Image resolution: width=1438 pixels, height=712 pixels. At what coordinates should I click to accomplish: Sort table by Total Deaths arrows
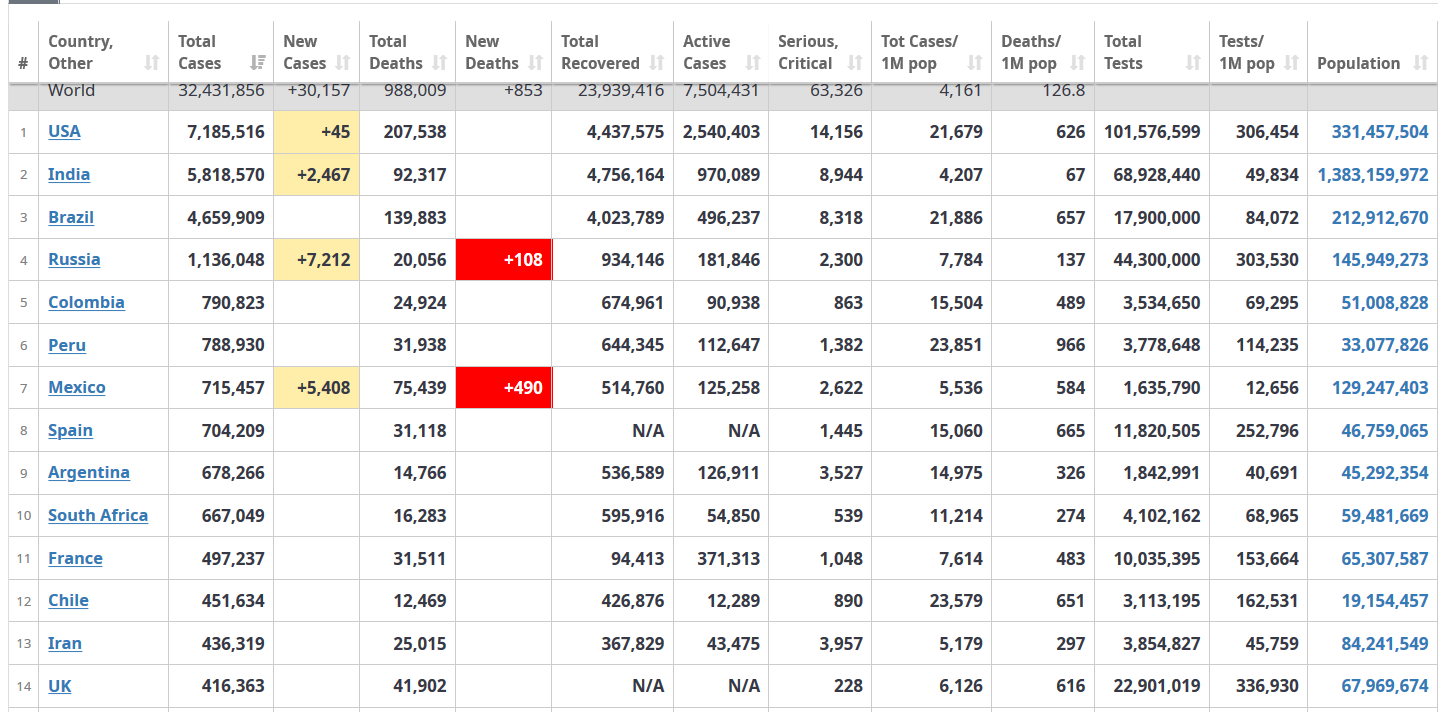(x=439, y=63)
